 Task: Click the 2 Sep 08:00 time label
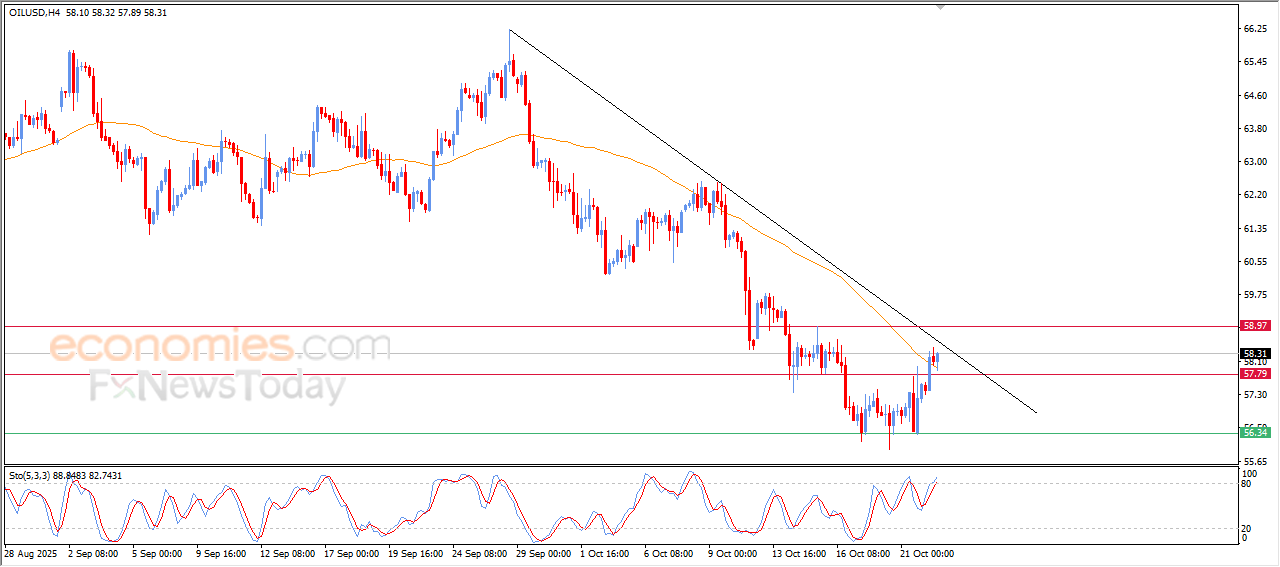[x=92, y=553]
